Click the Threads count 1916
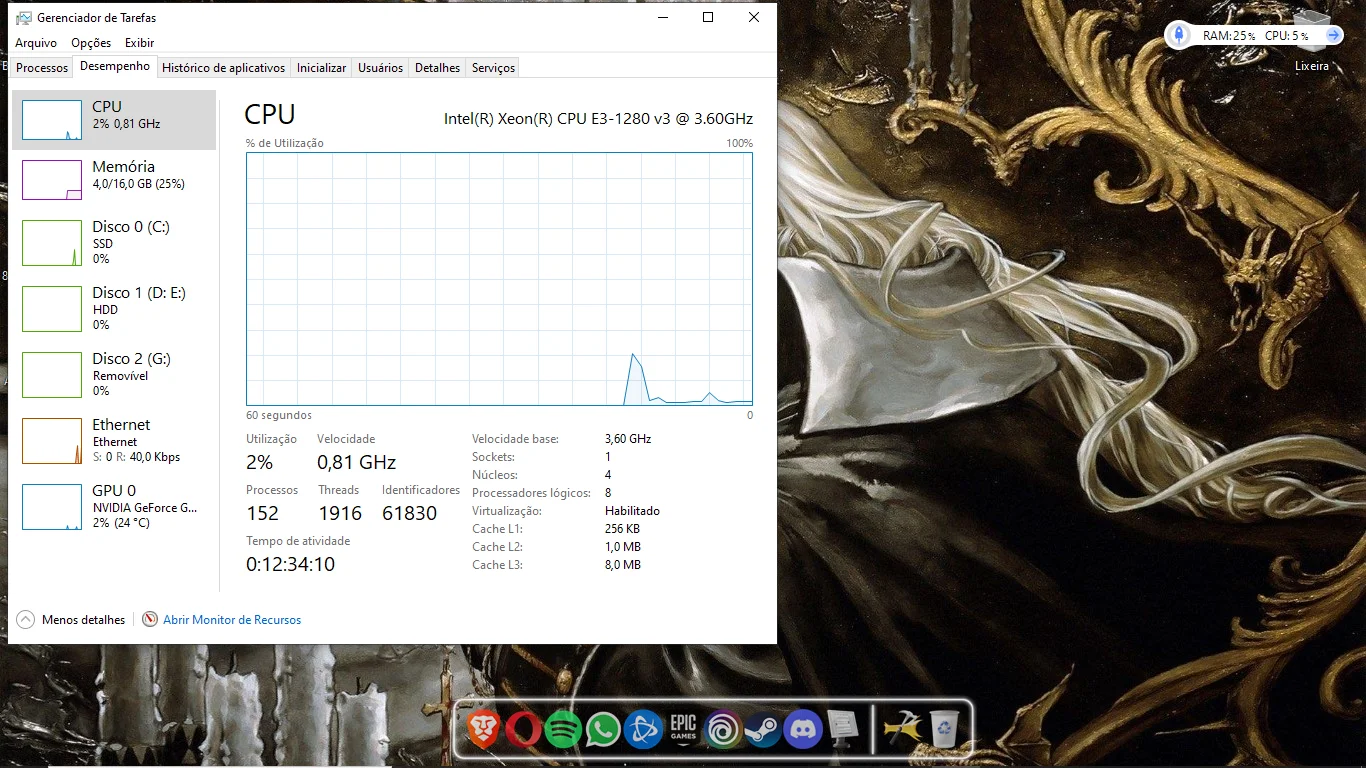 coord(340,513)
